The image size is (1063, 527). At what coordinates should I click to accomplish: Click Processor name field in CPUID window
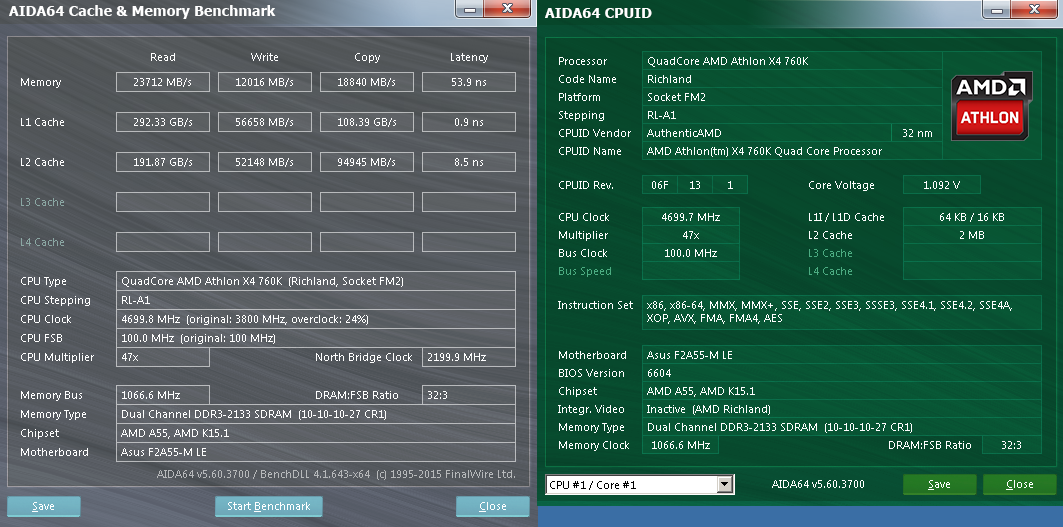pos(792,61)
